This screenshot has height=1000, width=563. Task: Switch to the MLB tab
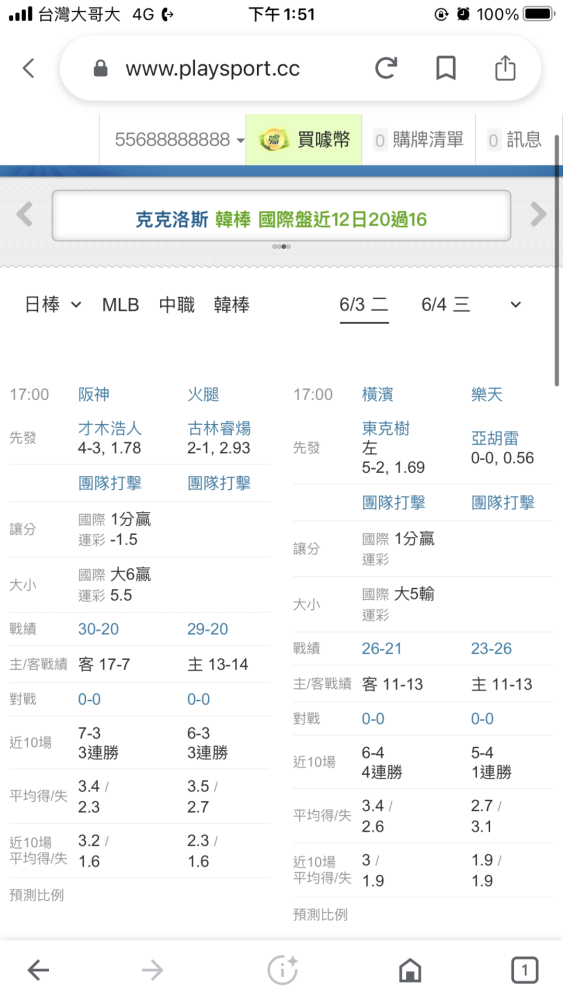[121, 305]
